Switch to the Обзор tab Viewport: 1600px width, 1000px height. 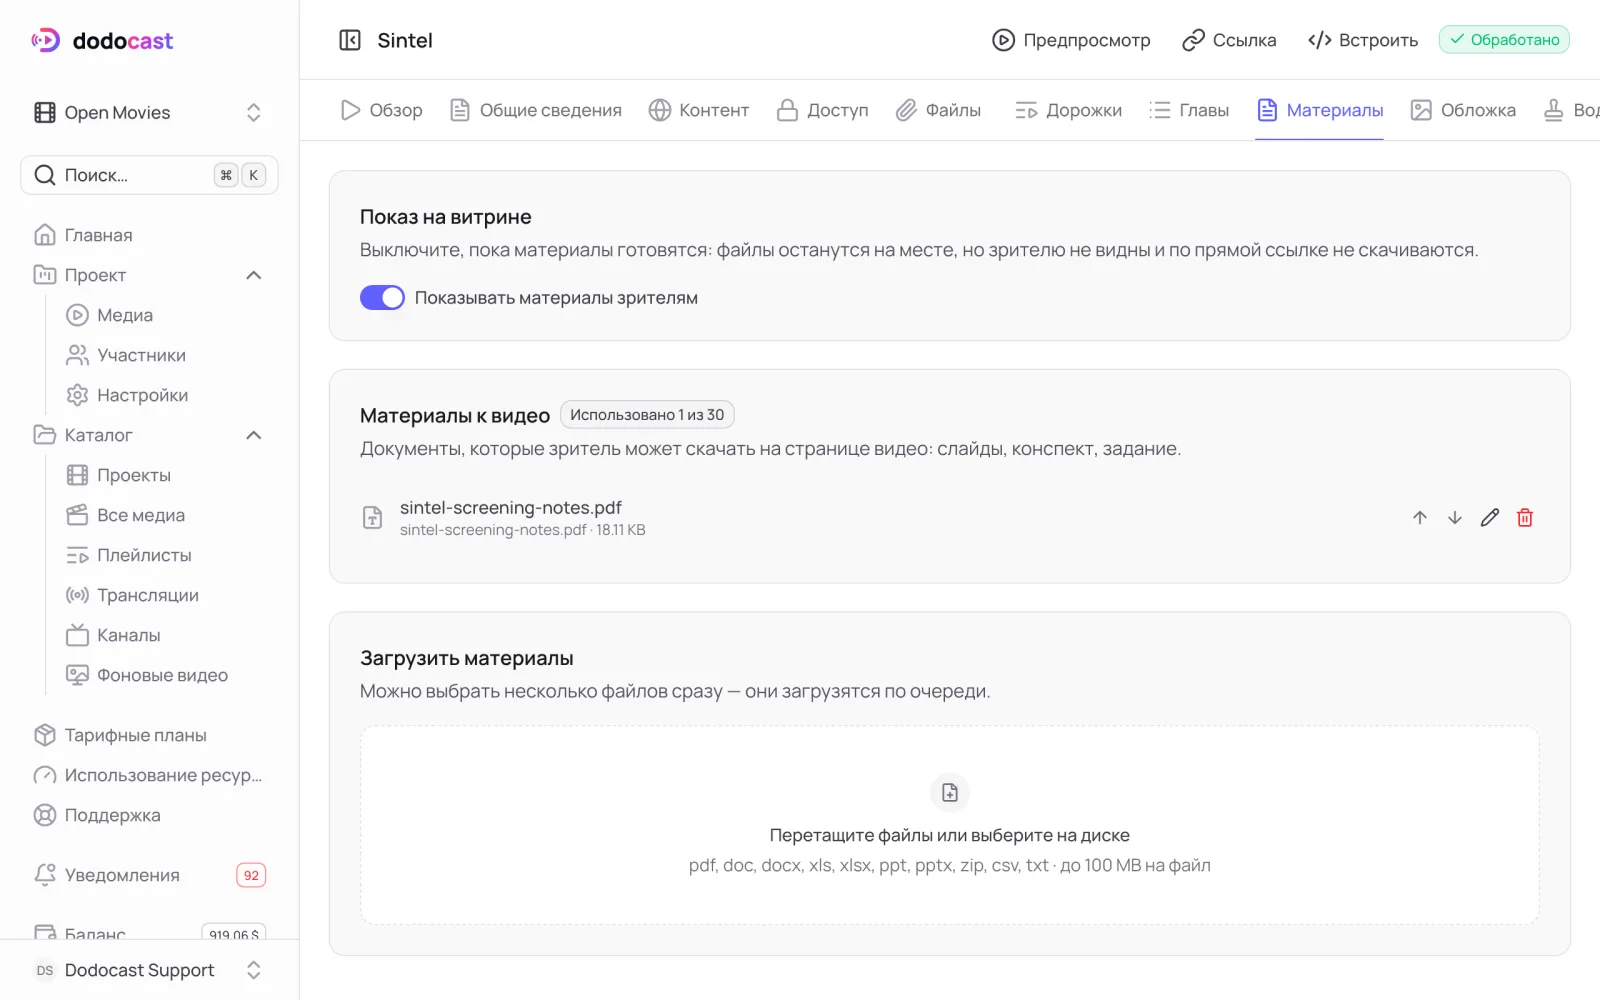[381, 110]
